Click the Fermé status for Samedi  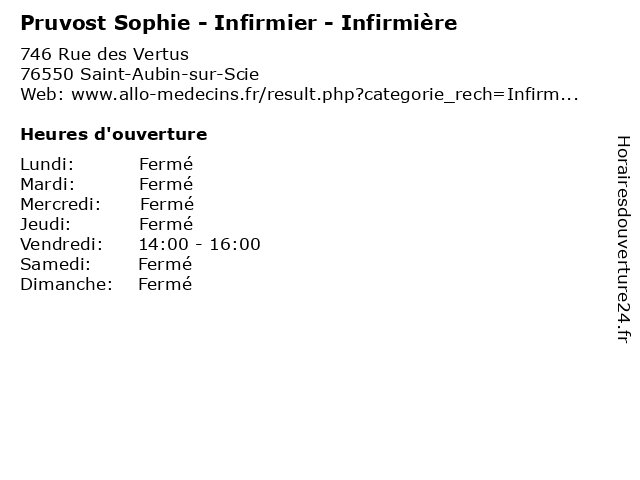[x=165, y=264]
